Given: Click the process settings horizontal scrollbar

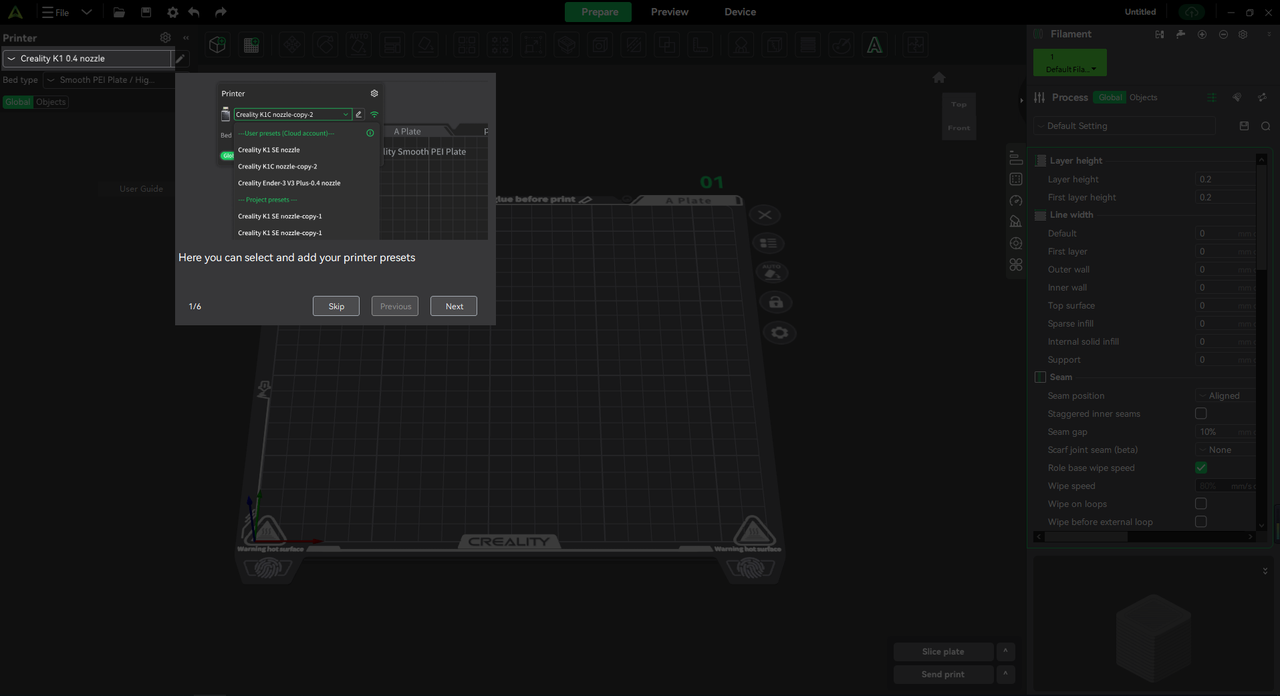Looking at the screenshot, I should pos(1088,537).
